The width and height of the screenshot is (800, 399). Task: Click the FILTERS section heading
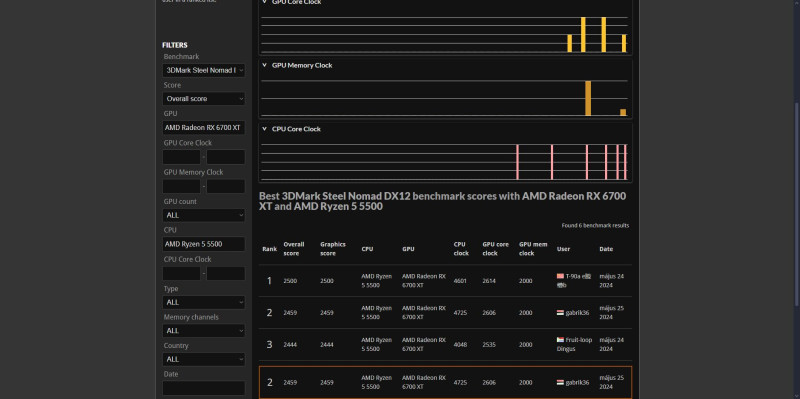(175, 45)
